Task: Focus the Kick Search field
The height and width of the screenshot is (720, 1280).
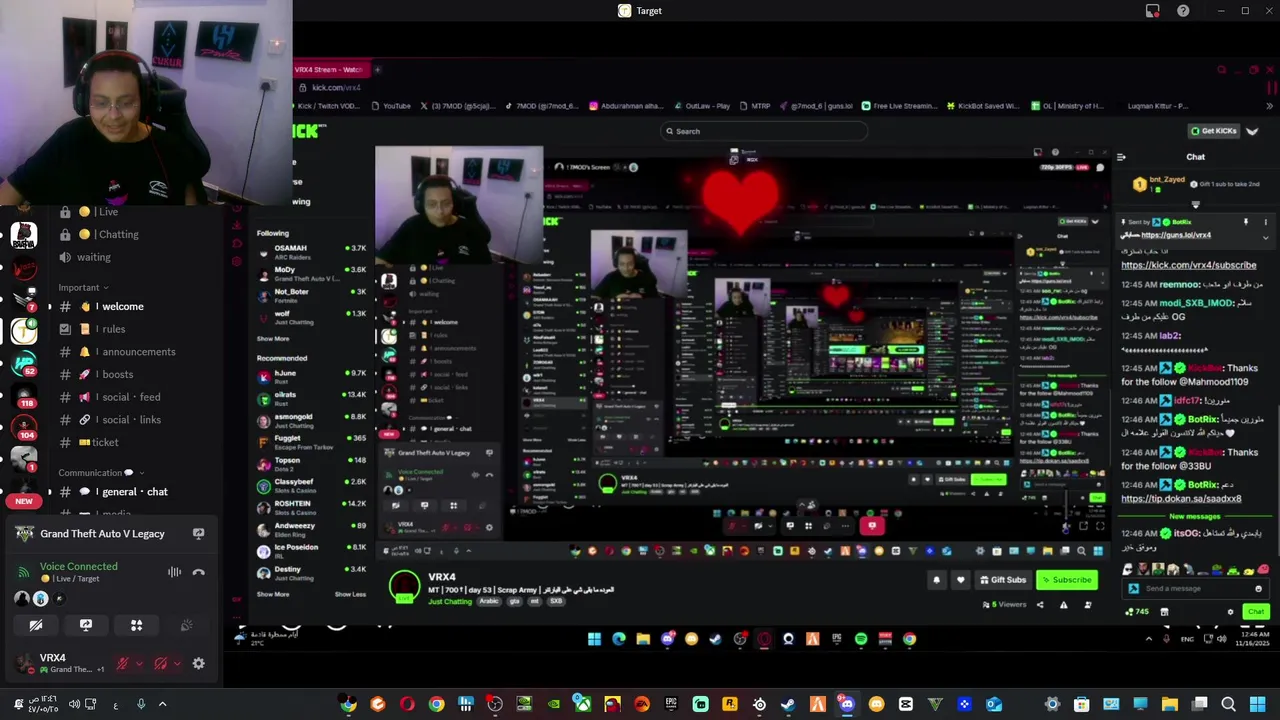Action: (765, 131)
